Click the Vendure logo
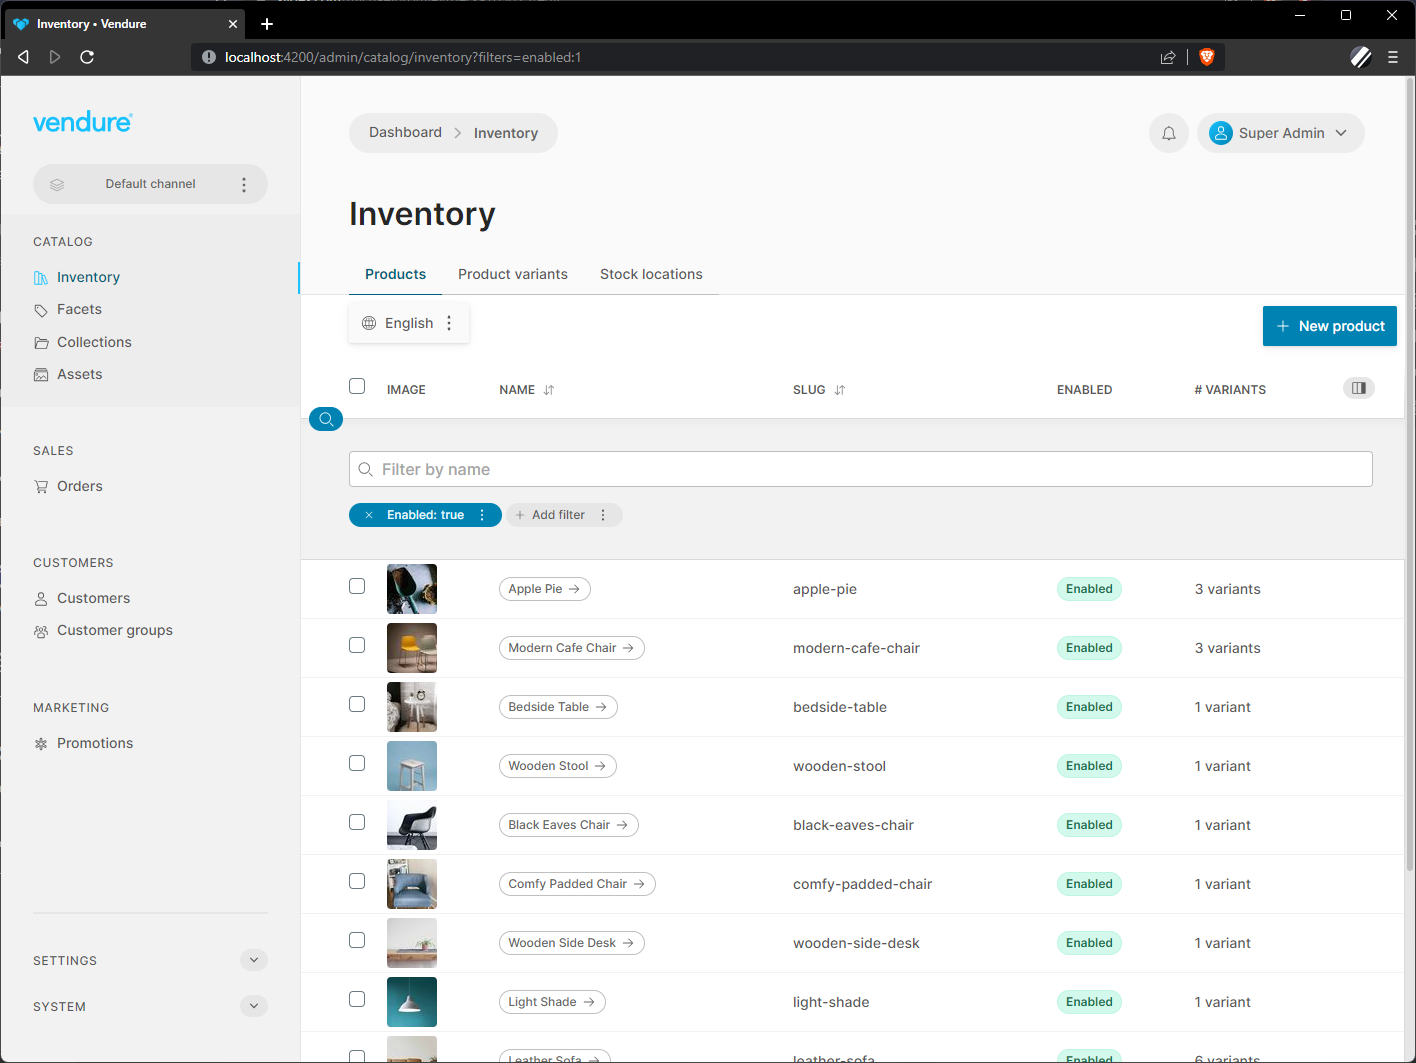Image resolution: width=1416 pixels, height=1063 pixels. tap(83, 122)
